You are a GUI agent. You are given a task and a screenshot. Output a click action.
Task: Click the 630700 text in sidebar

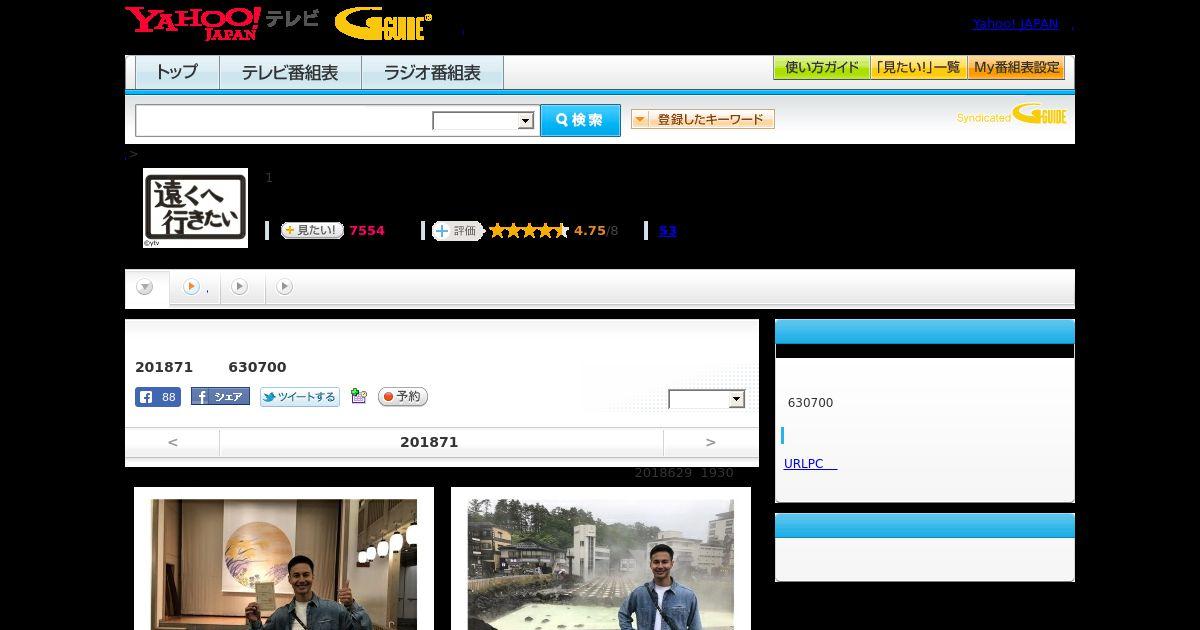point(810,403)
